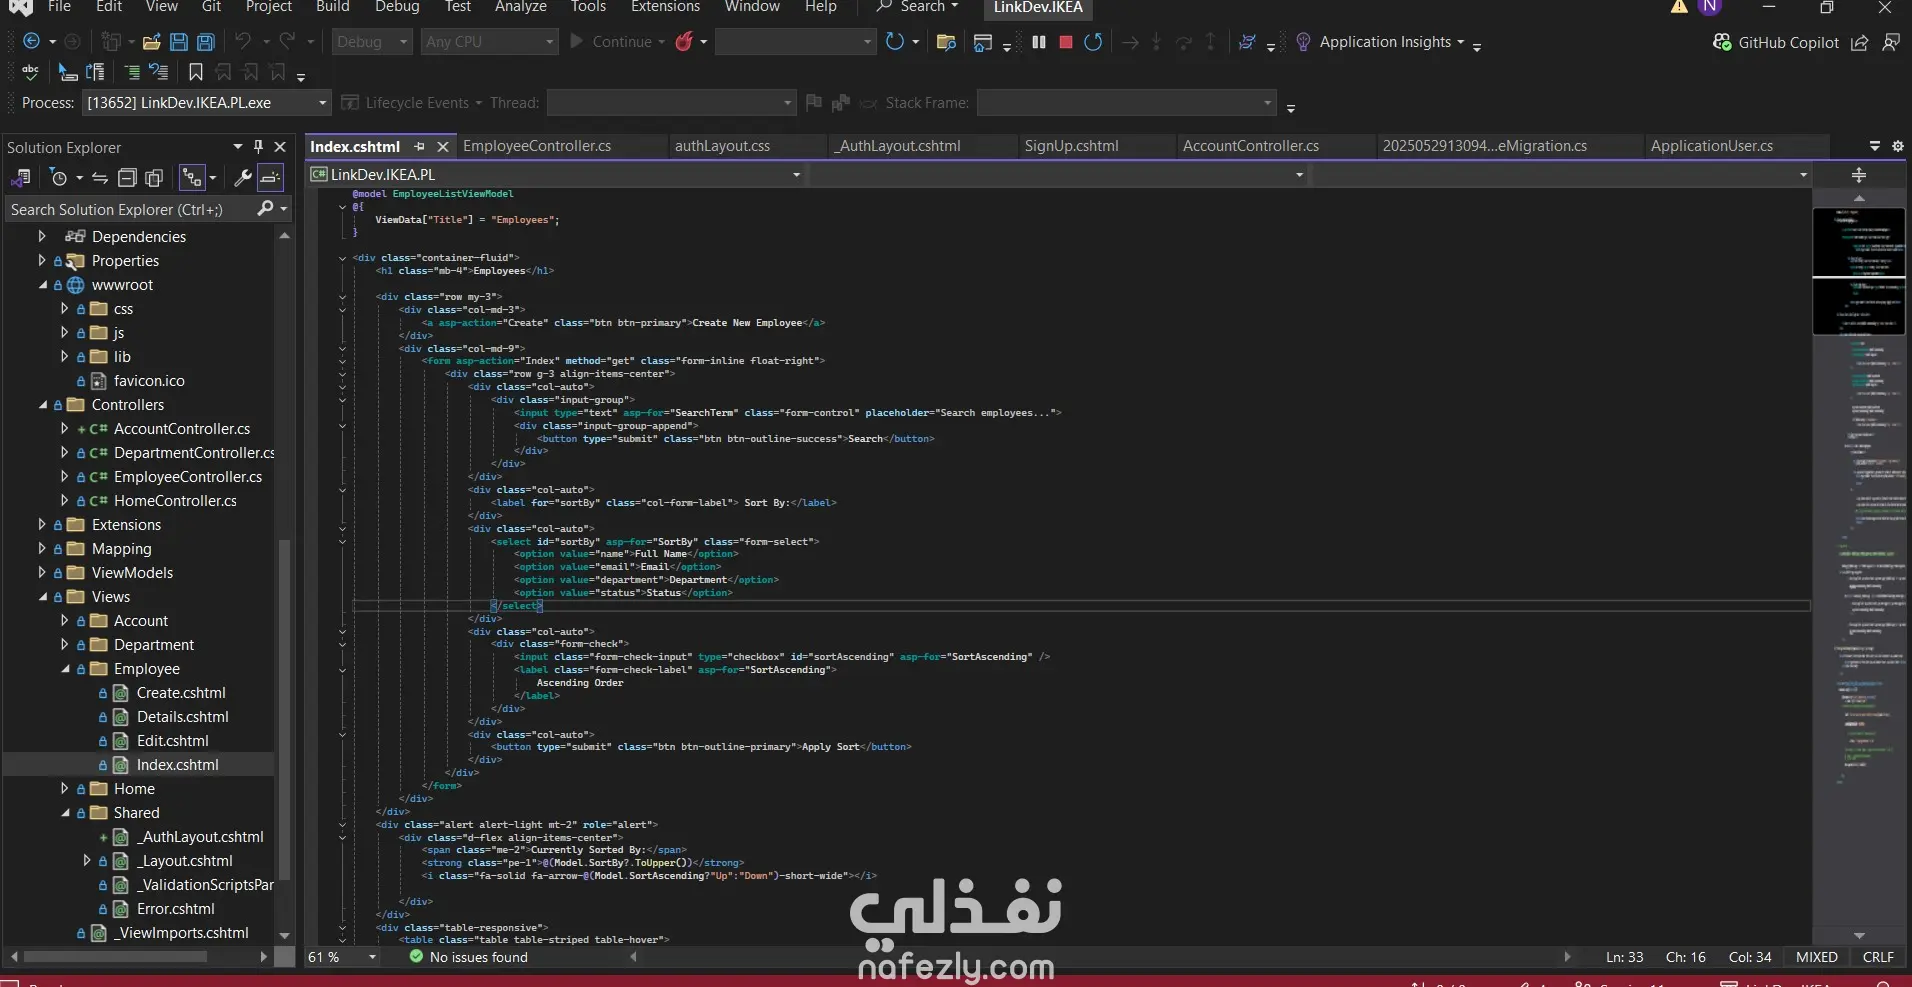1912x987 pixels.
Task: Click the No issues found status indicator
Action: coord(468,957)
